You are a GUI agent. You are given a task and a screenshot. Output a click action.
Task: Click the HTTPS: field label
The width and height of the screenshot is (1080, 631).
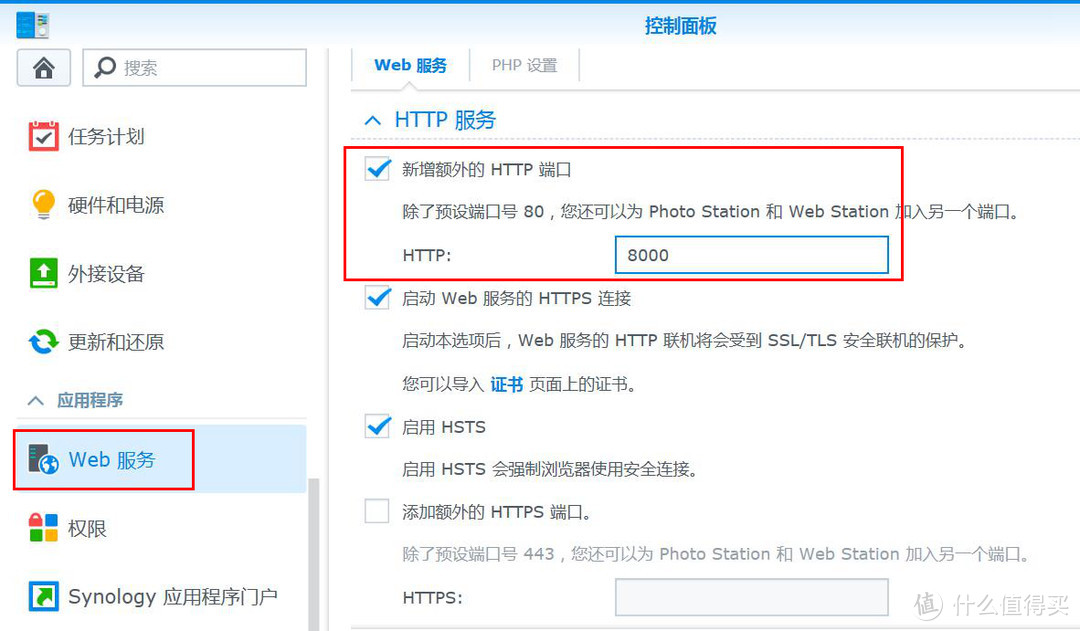[433, 598]
